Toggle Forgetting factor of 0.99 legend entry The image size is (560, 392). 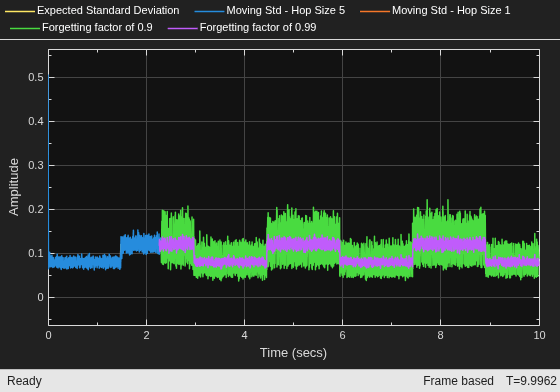[x=242, y=27]
